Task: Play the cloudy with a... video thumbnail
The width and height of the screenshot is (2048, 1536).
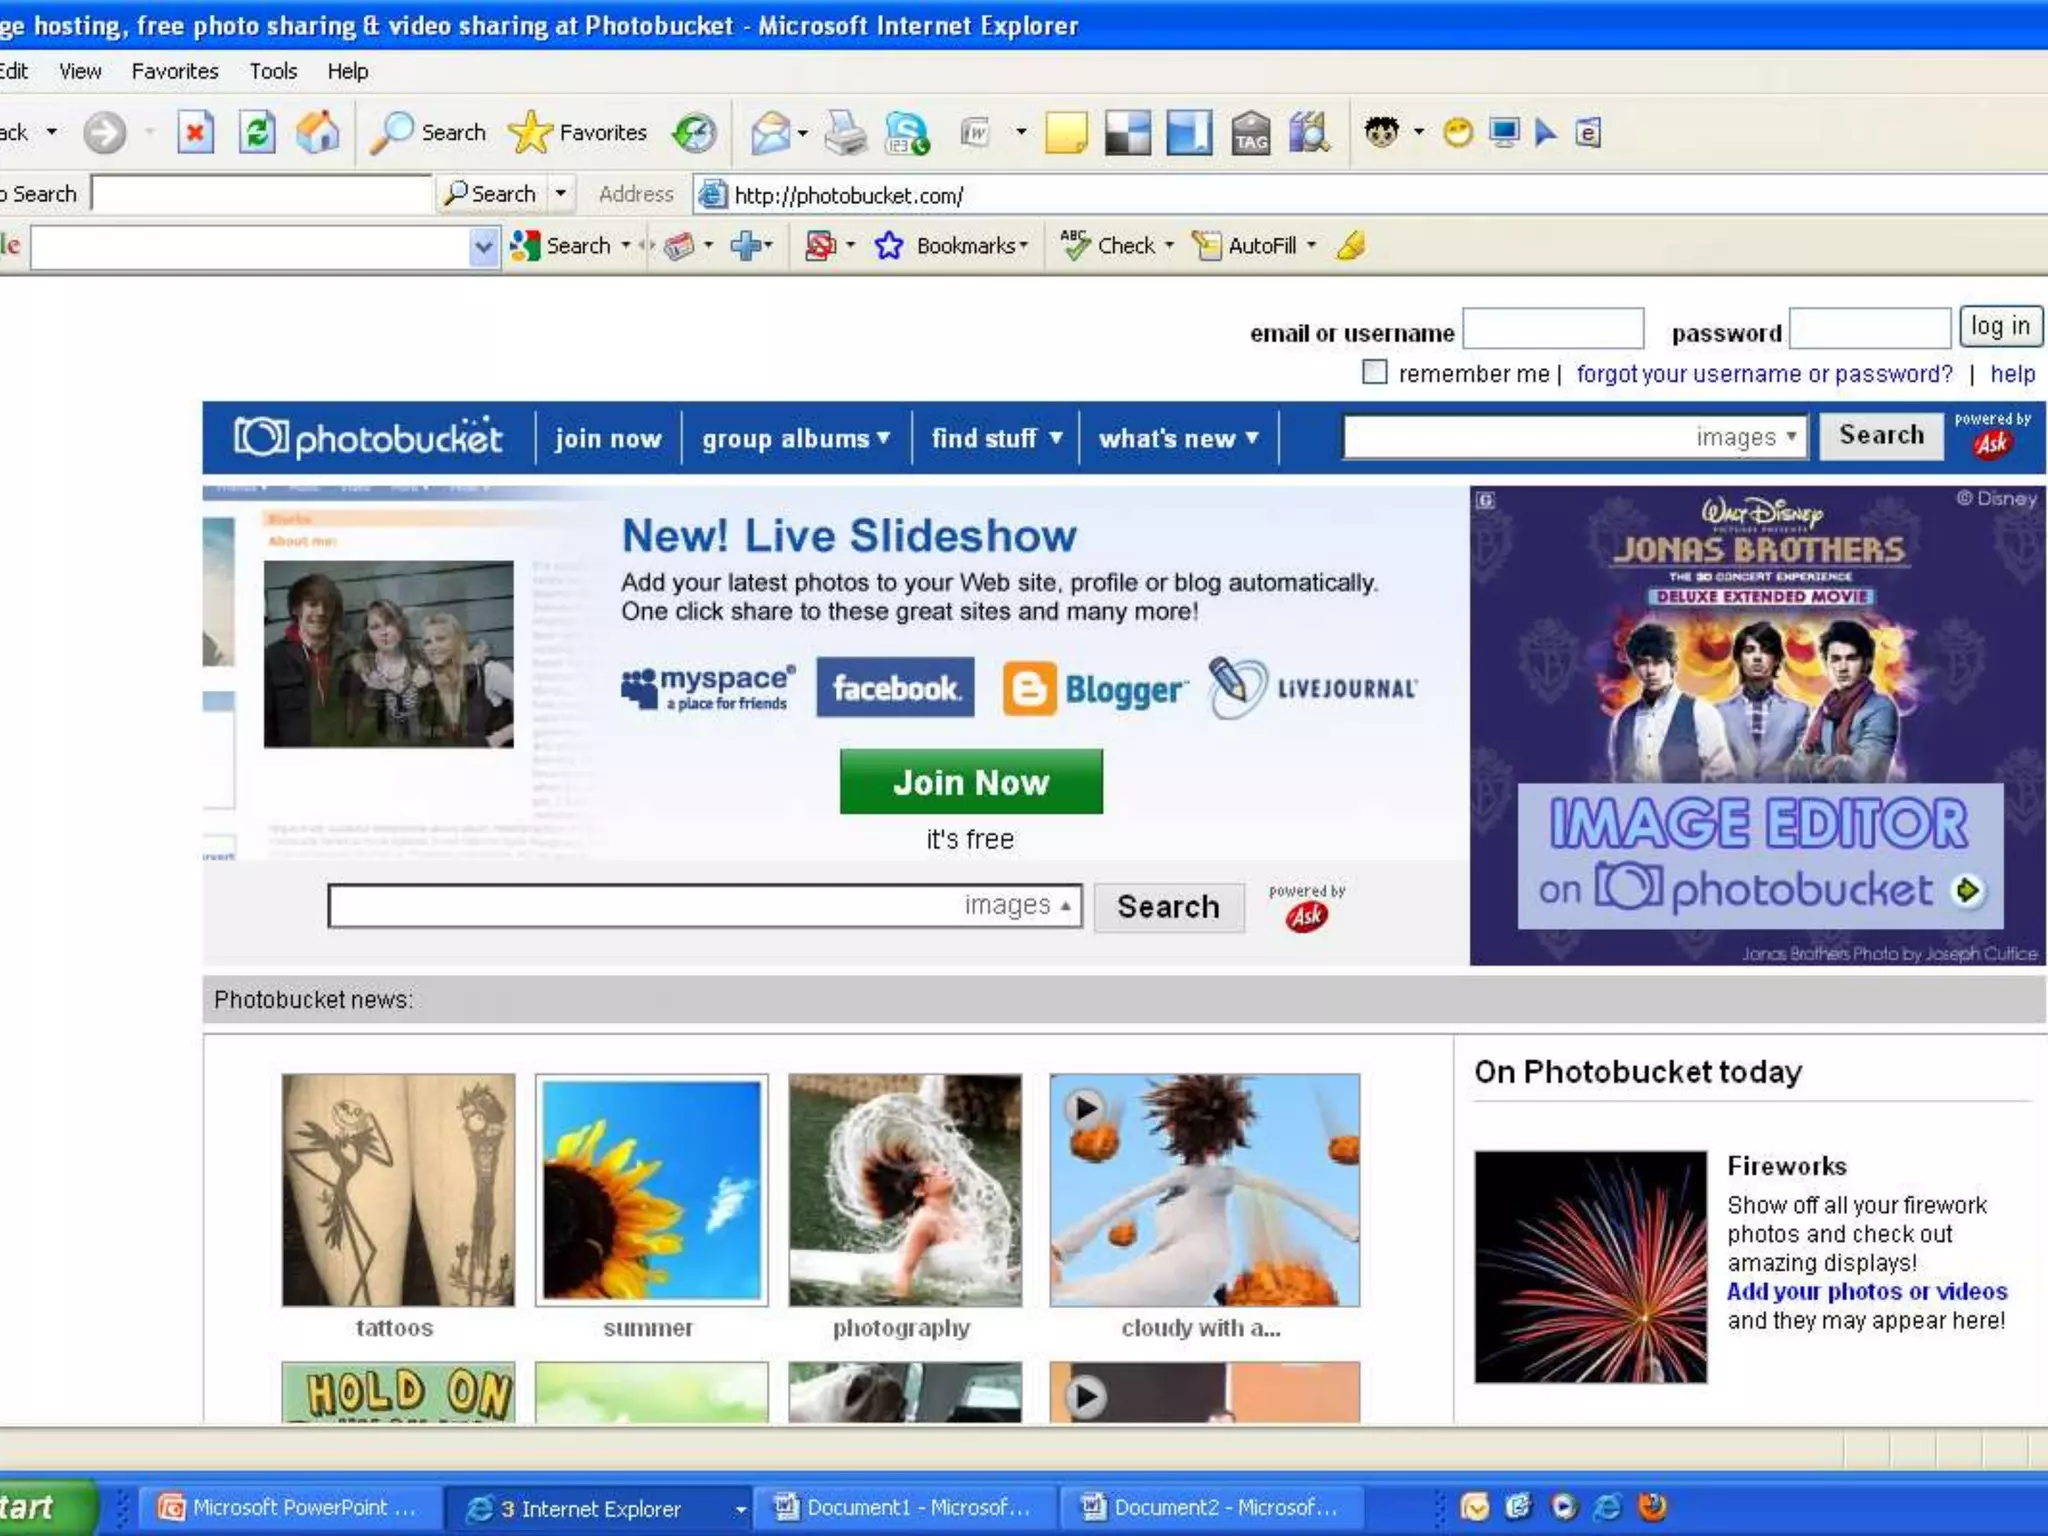Action: click(1204, 1190)
